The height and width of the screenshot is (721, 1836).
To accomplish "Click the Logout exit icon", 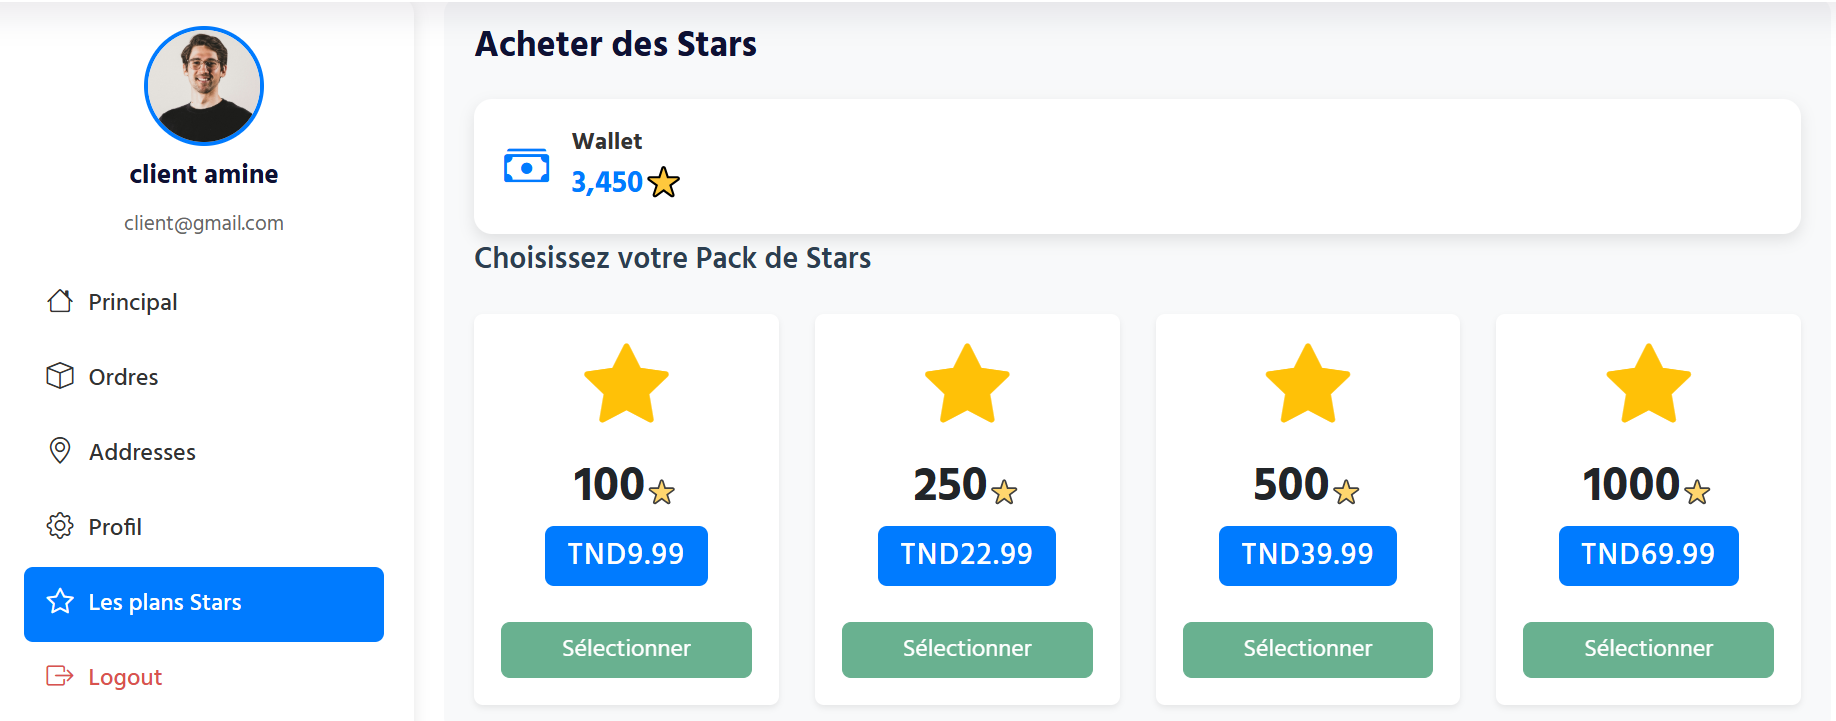I will 60,676.
